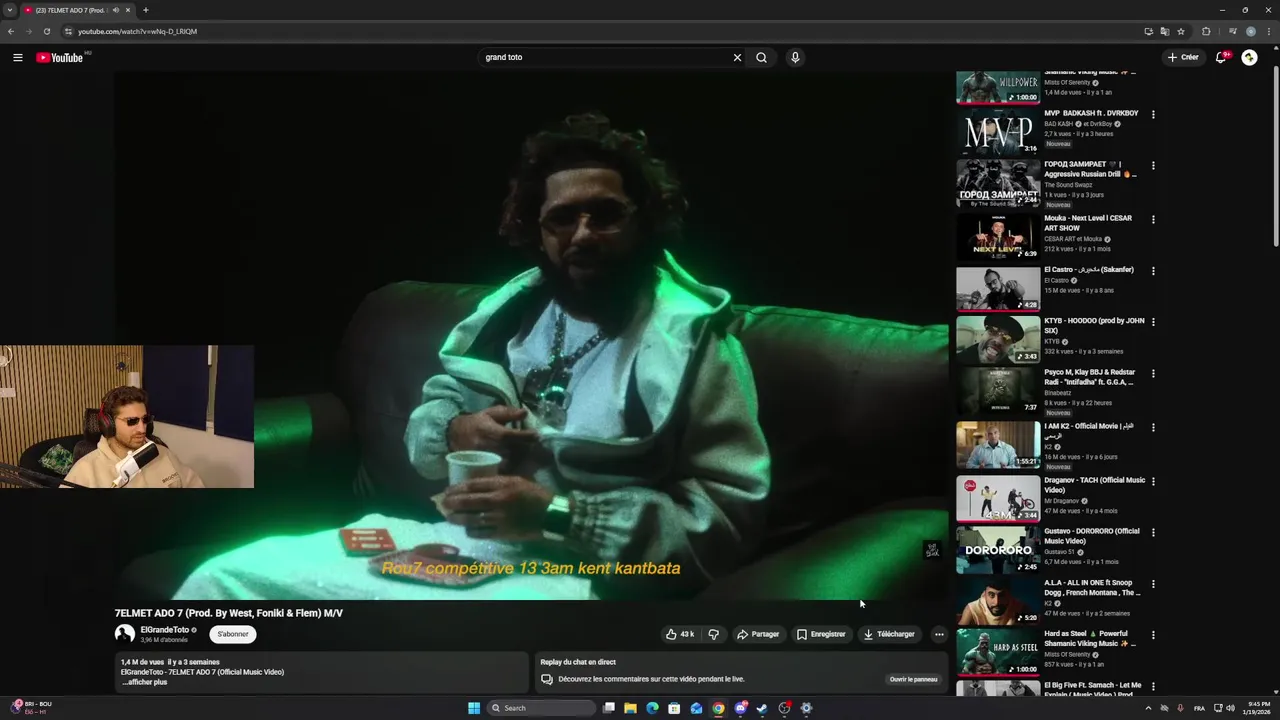The height and width of the screenshot is (720, 1280).
Task: Expand description with '...afficher plus'
Action: click(144, 682)
